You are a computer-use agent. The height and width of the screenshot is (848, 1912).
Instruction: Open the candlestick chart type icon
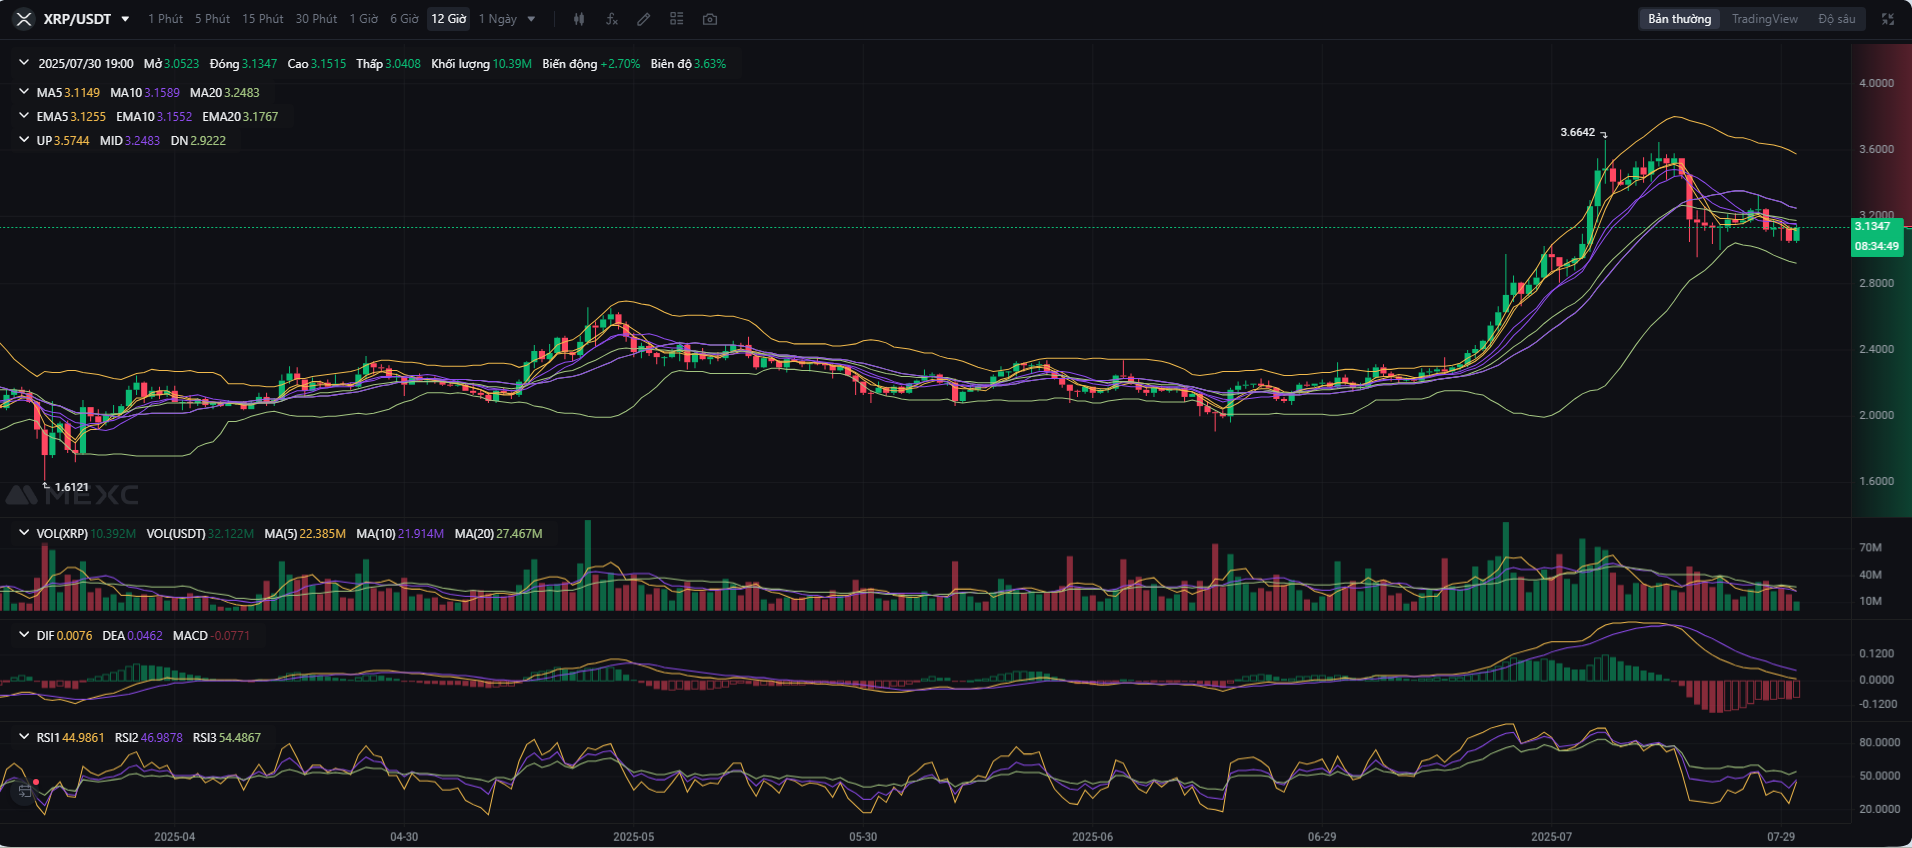coord(579,19)
